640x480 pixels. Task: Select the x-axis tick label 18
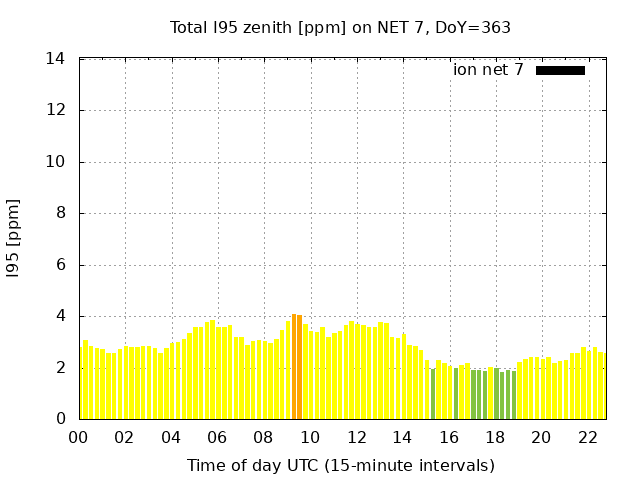point(495,438)
